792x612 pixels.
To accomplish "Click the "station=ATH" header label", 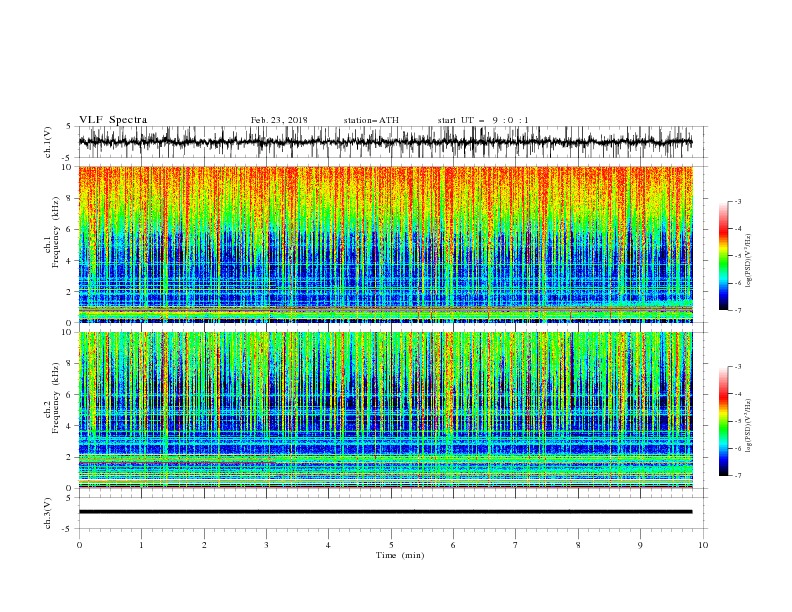I will coord(371,120).
